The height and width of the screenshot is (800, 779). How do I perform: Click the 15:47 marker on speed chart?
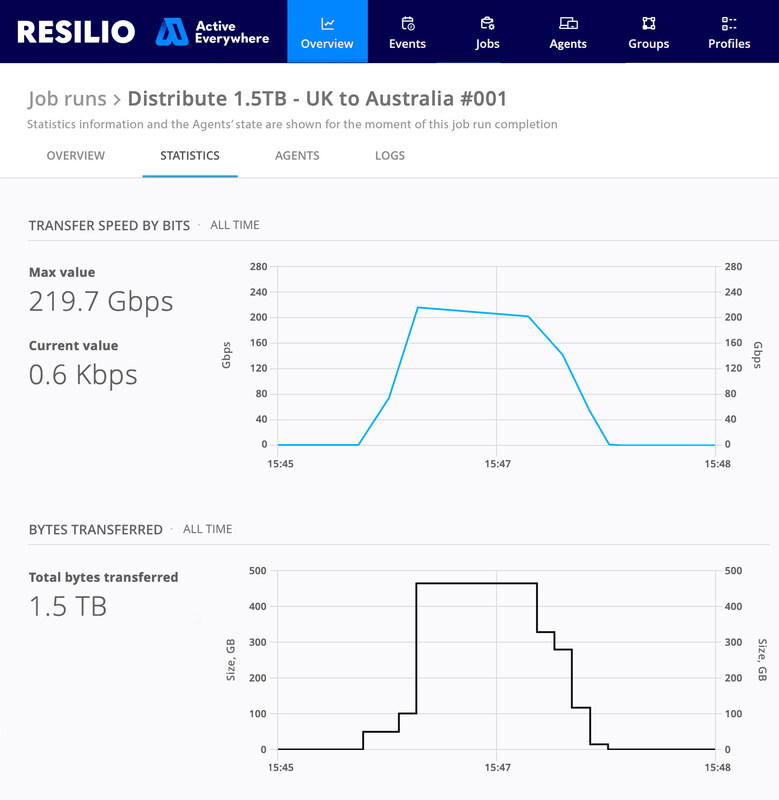click(497, 464)
